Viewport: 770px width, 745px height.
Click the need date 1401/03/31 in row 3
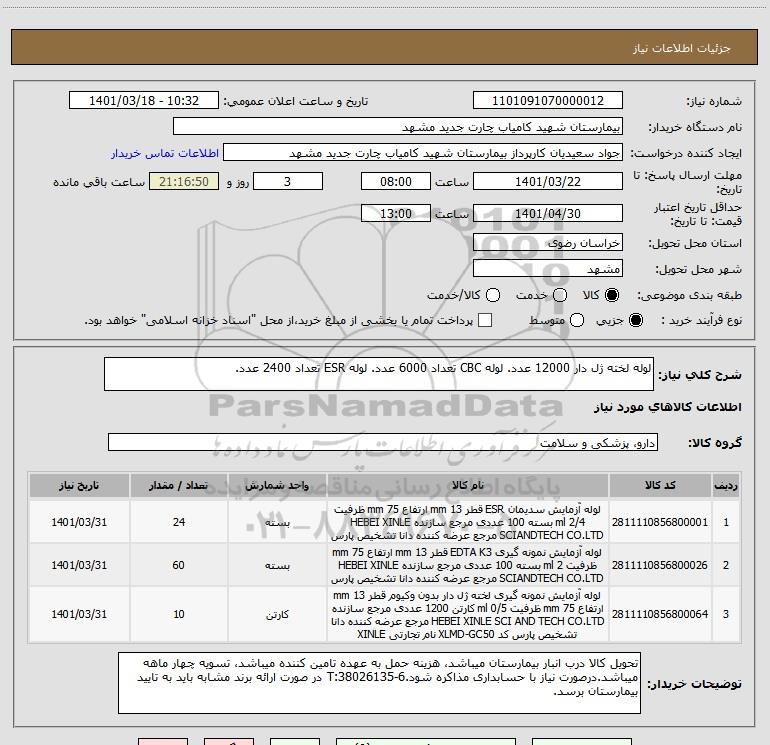tap(79, 614)
